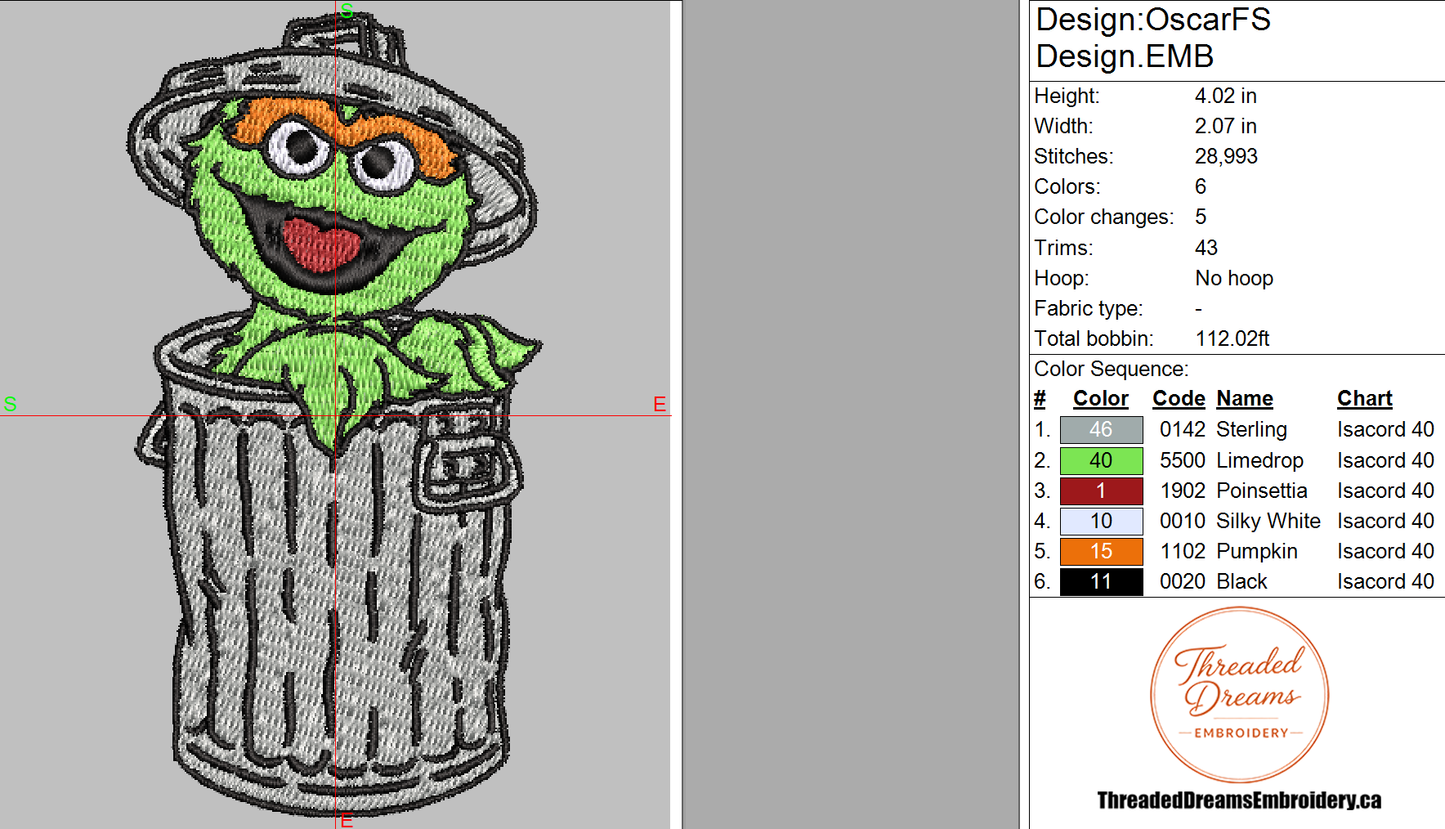
Task: Click thread code 1902
Action: pyautogui.click(x=1182, y=491)
